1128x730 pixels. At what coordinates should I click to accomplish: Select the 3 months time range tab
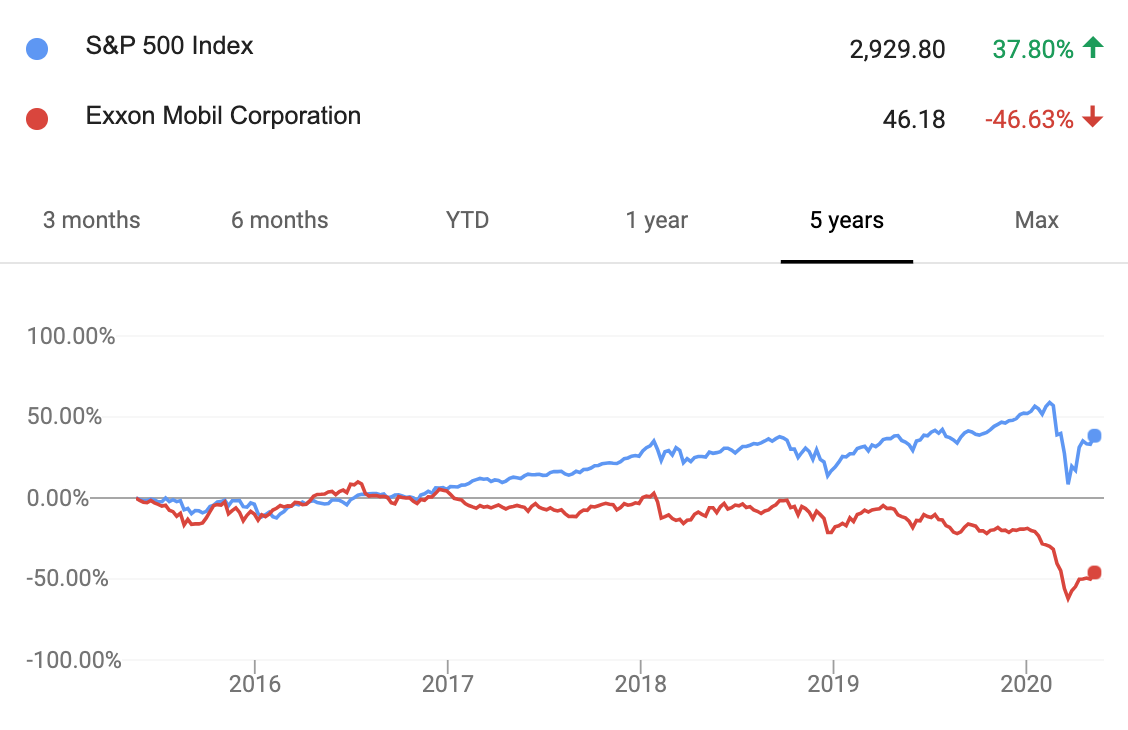91,220
